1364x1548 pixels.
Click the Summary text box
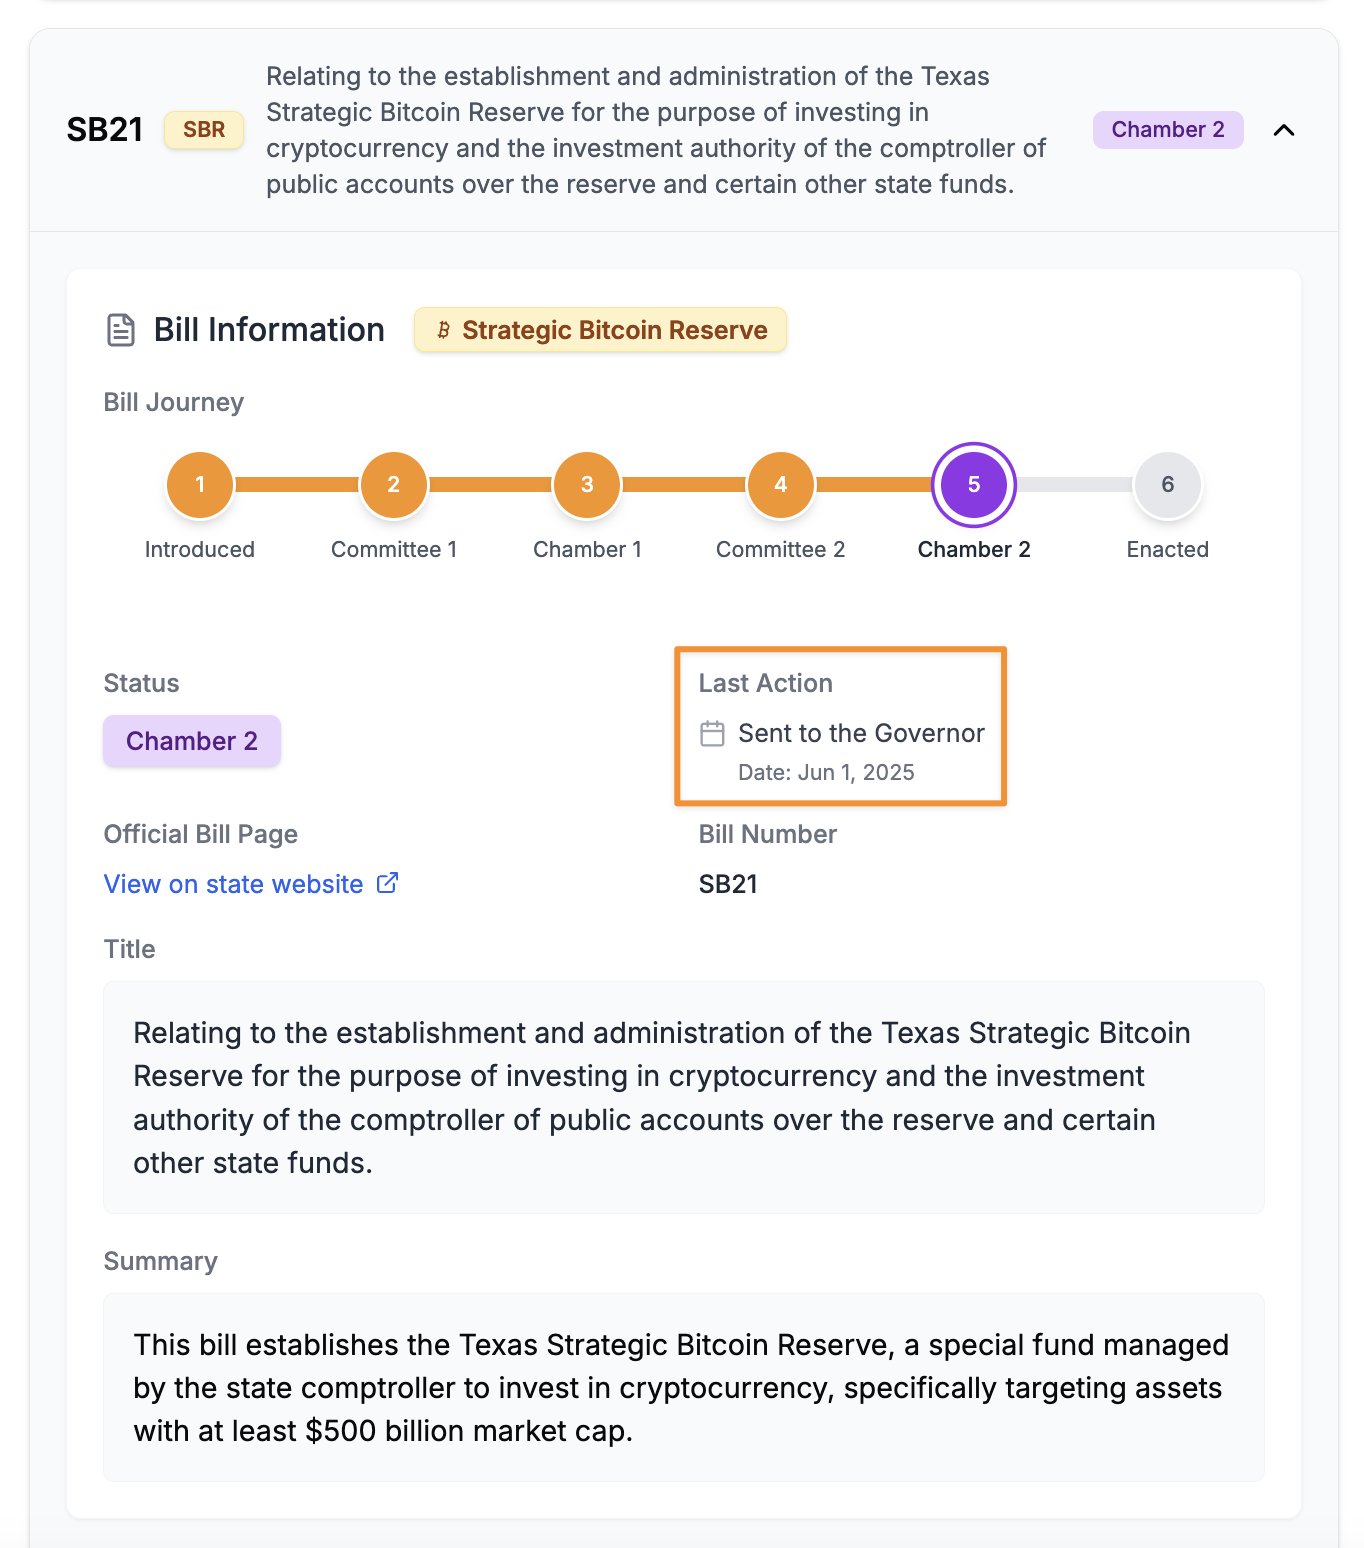click(683, 1387)
